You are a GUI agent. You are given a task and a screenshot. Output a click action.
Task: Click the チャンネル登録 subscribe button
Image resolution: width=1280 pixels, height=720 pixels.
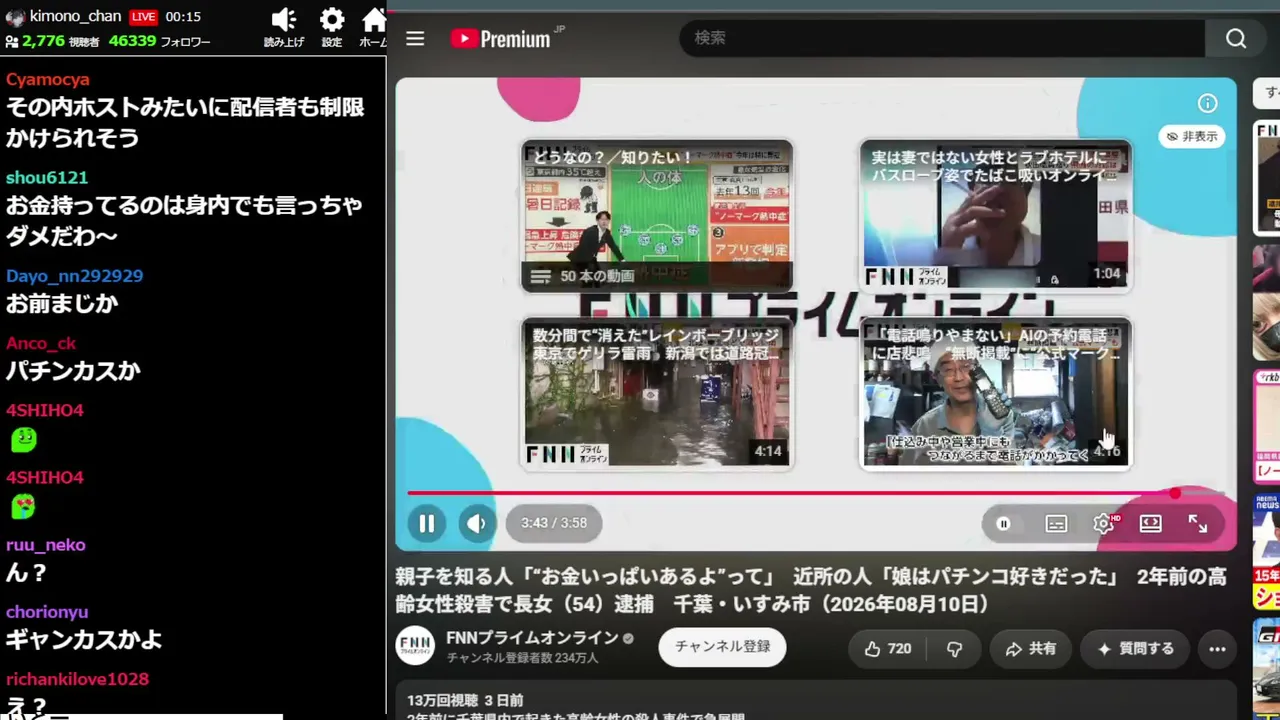click(722, 647)
